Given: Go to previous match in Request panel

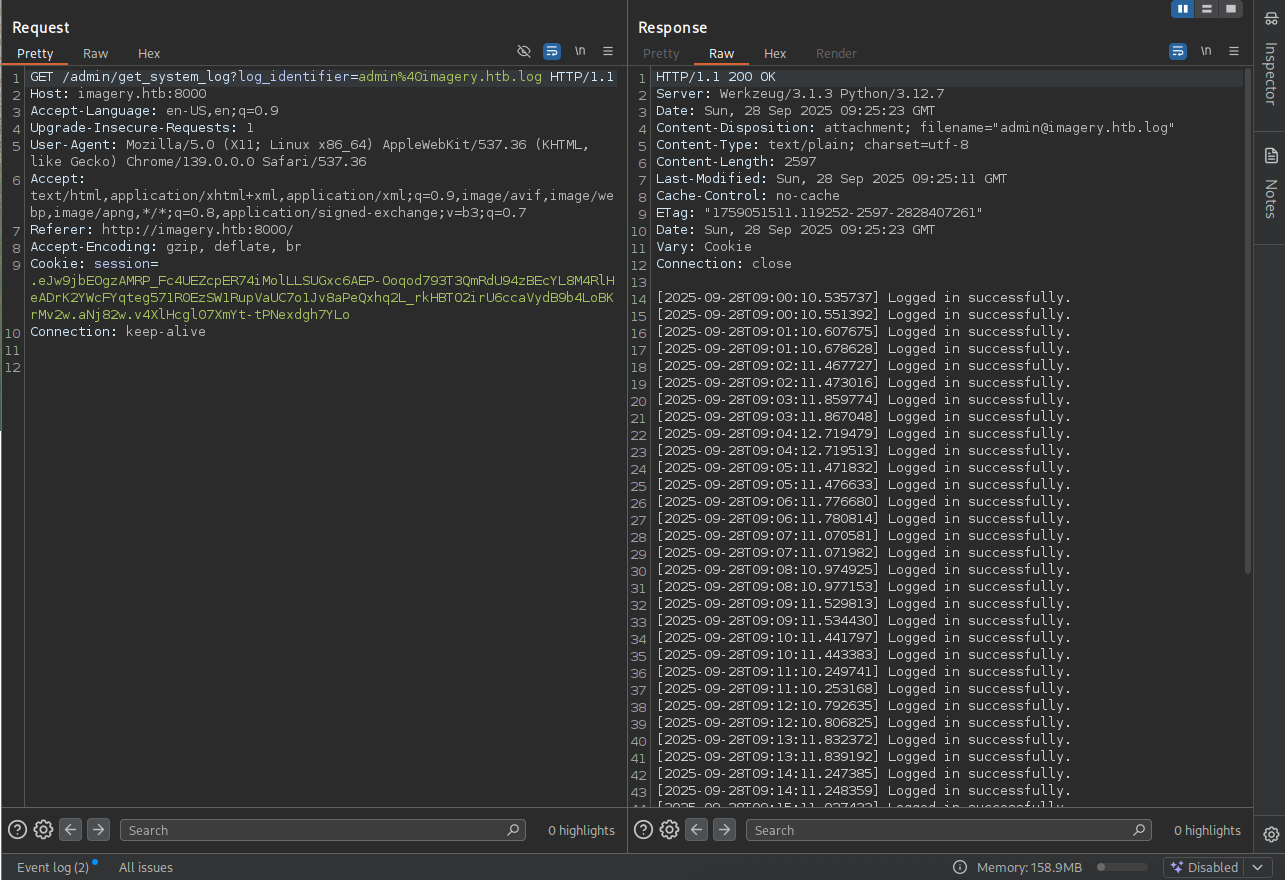Looking at the screenshot, I should coord(70,829).
